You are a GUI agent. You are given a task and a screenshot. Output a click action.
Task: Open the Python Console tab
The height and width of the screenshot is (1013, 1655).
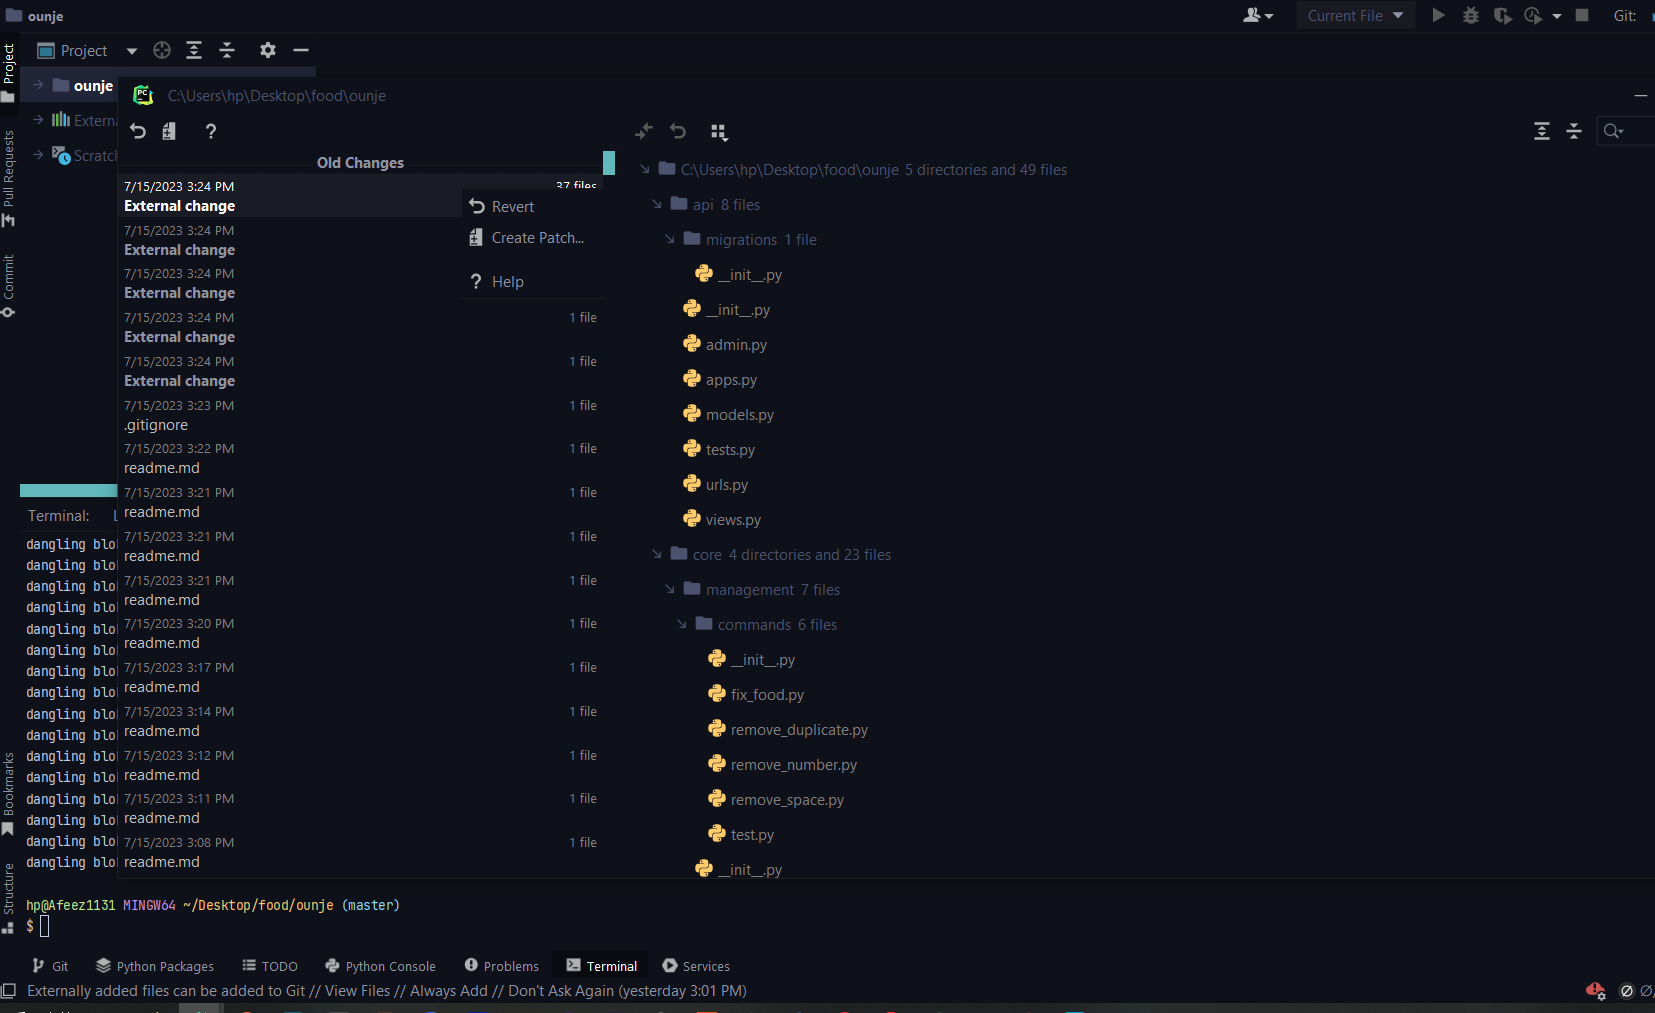(381, 966)
